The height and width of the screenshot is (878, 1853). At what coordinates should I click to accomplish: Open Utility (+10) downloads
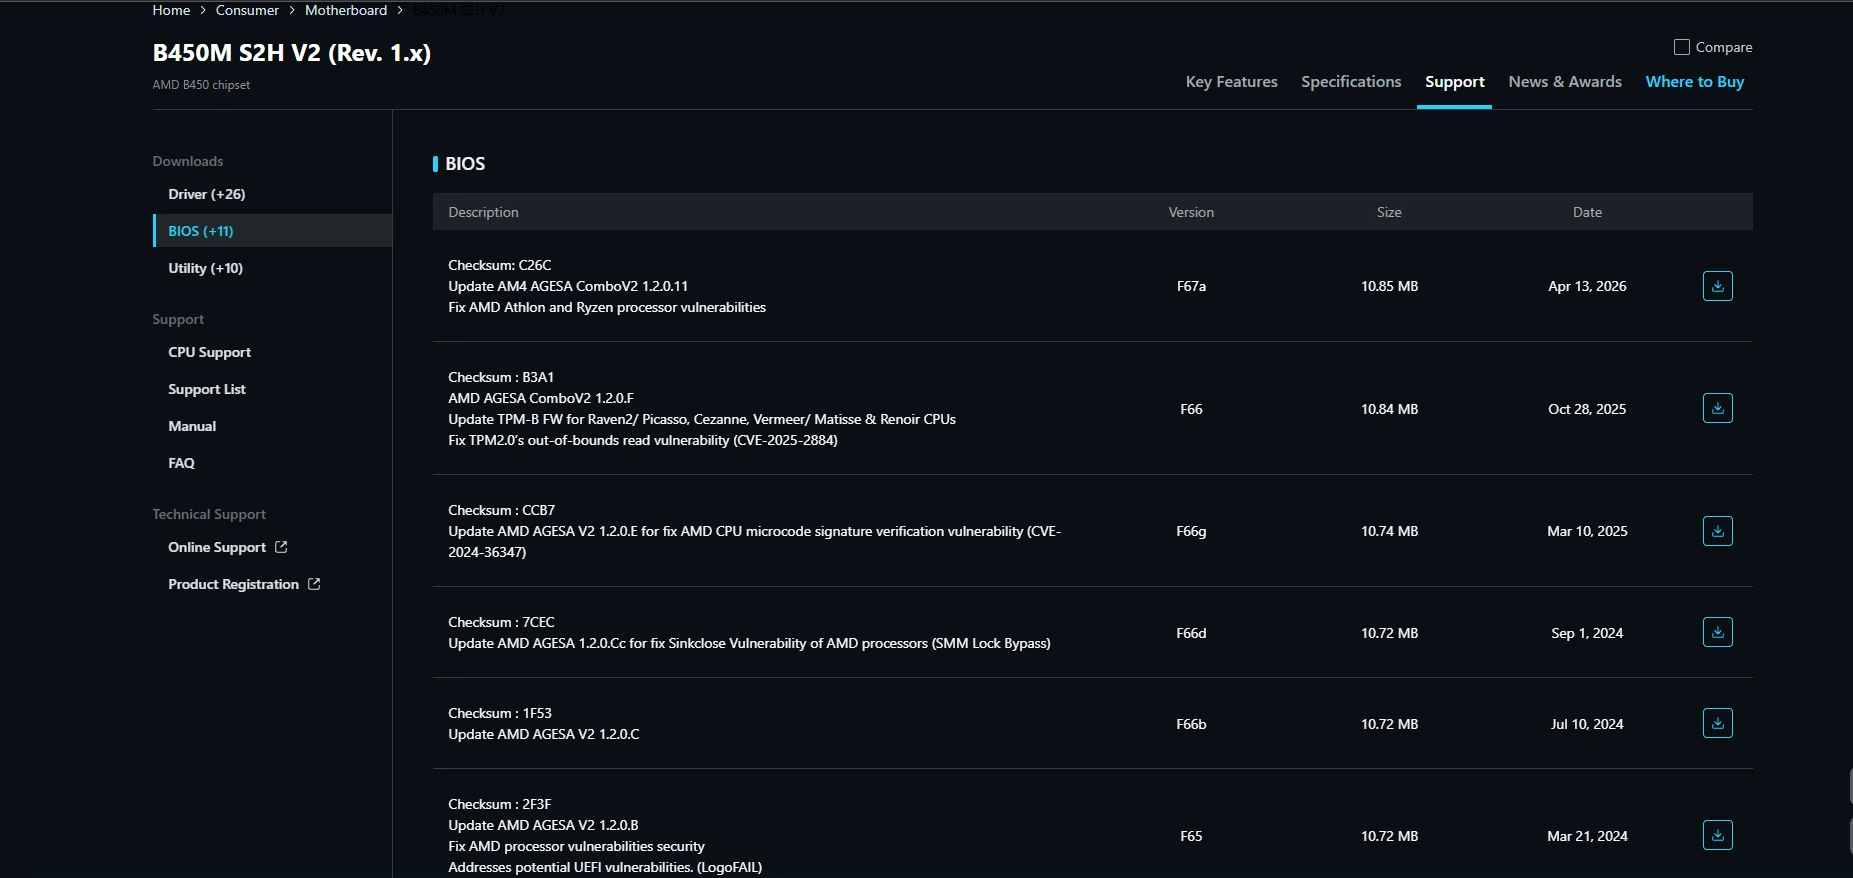[x=206, y=268]
